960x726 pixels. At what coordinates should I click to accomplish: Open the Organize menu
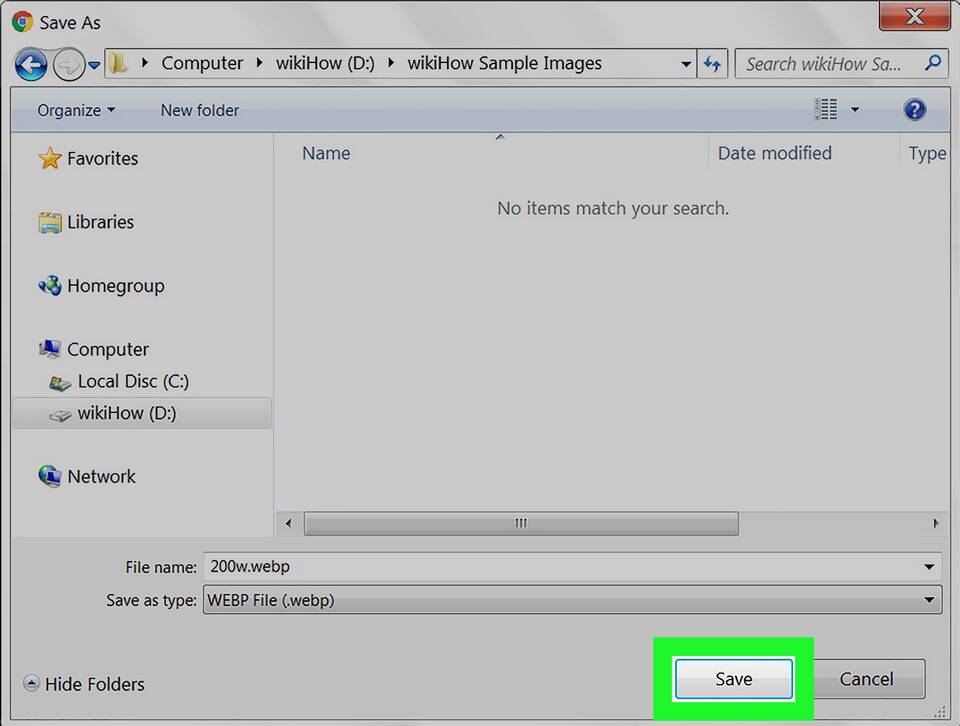click(76, 110)
